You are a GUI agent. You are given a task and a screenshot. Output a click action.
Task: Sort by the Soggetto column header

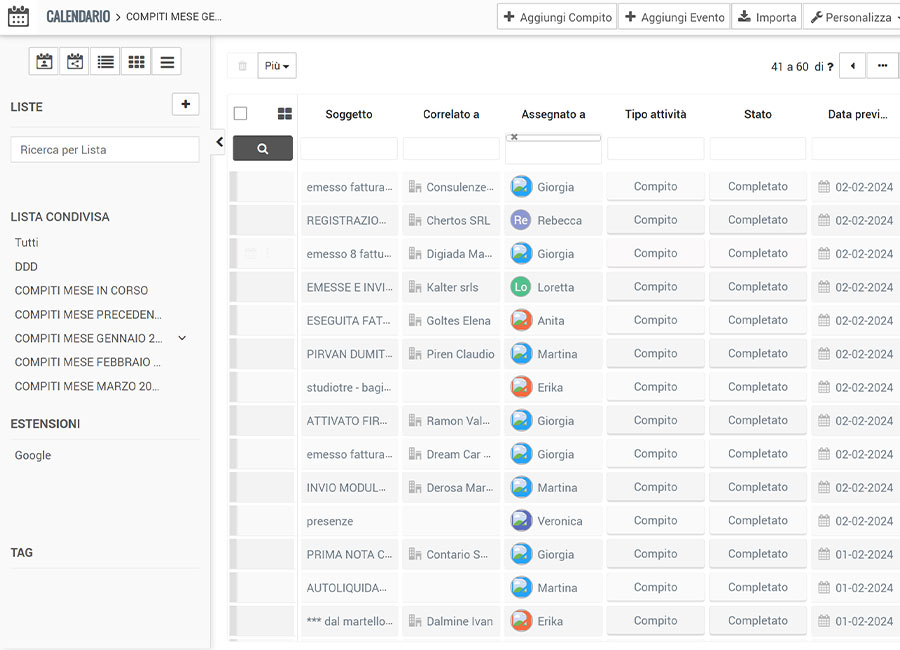click(x=349, y=114)
